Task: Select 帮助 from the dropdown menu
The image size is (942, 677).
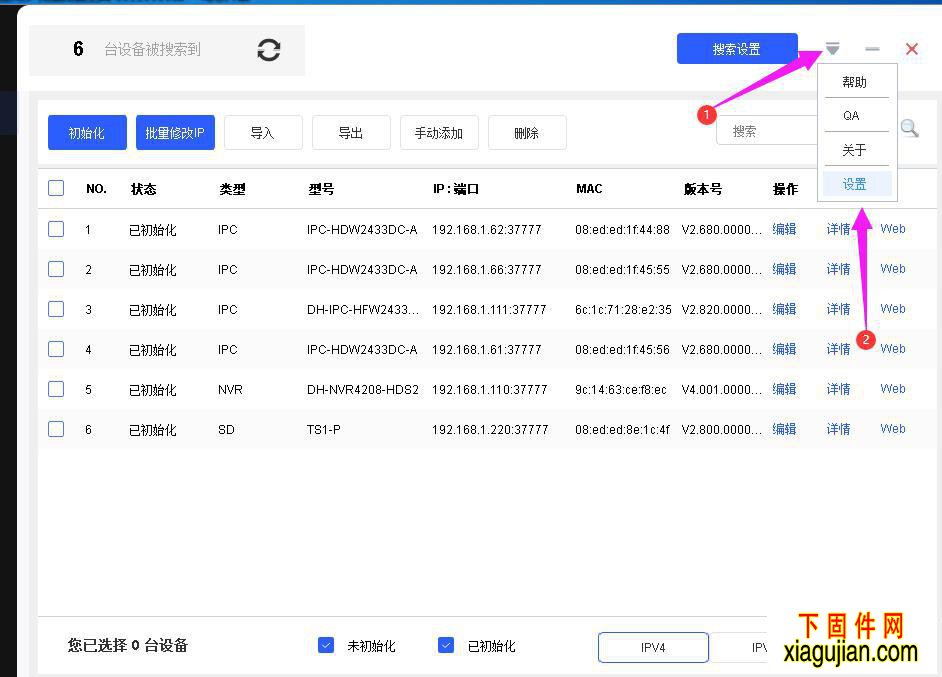Action: coord(854,82)
